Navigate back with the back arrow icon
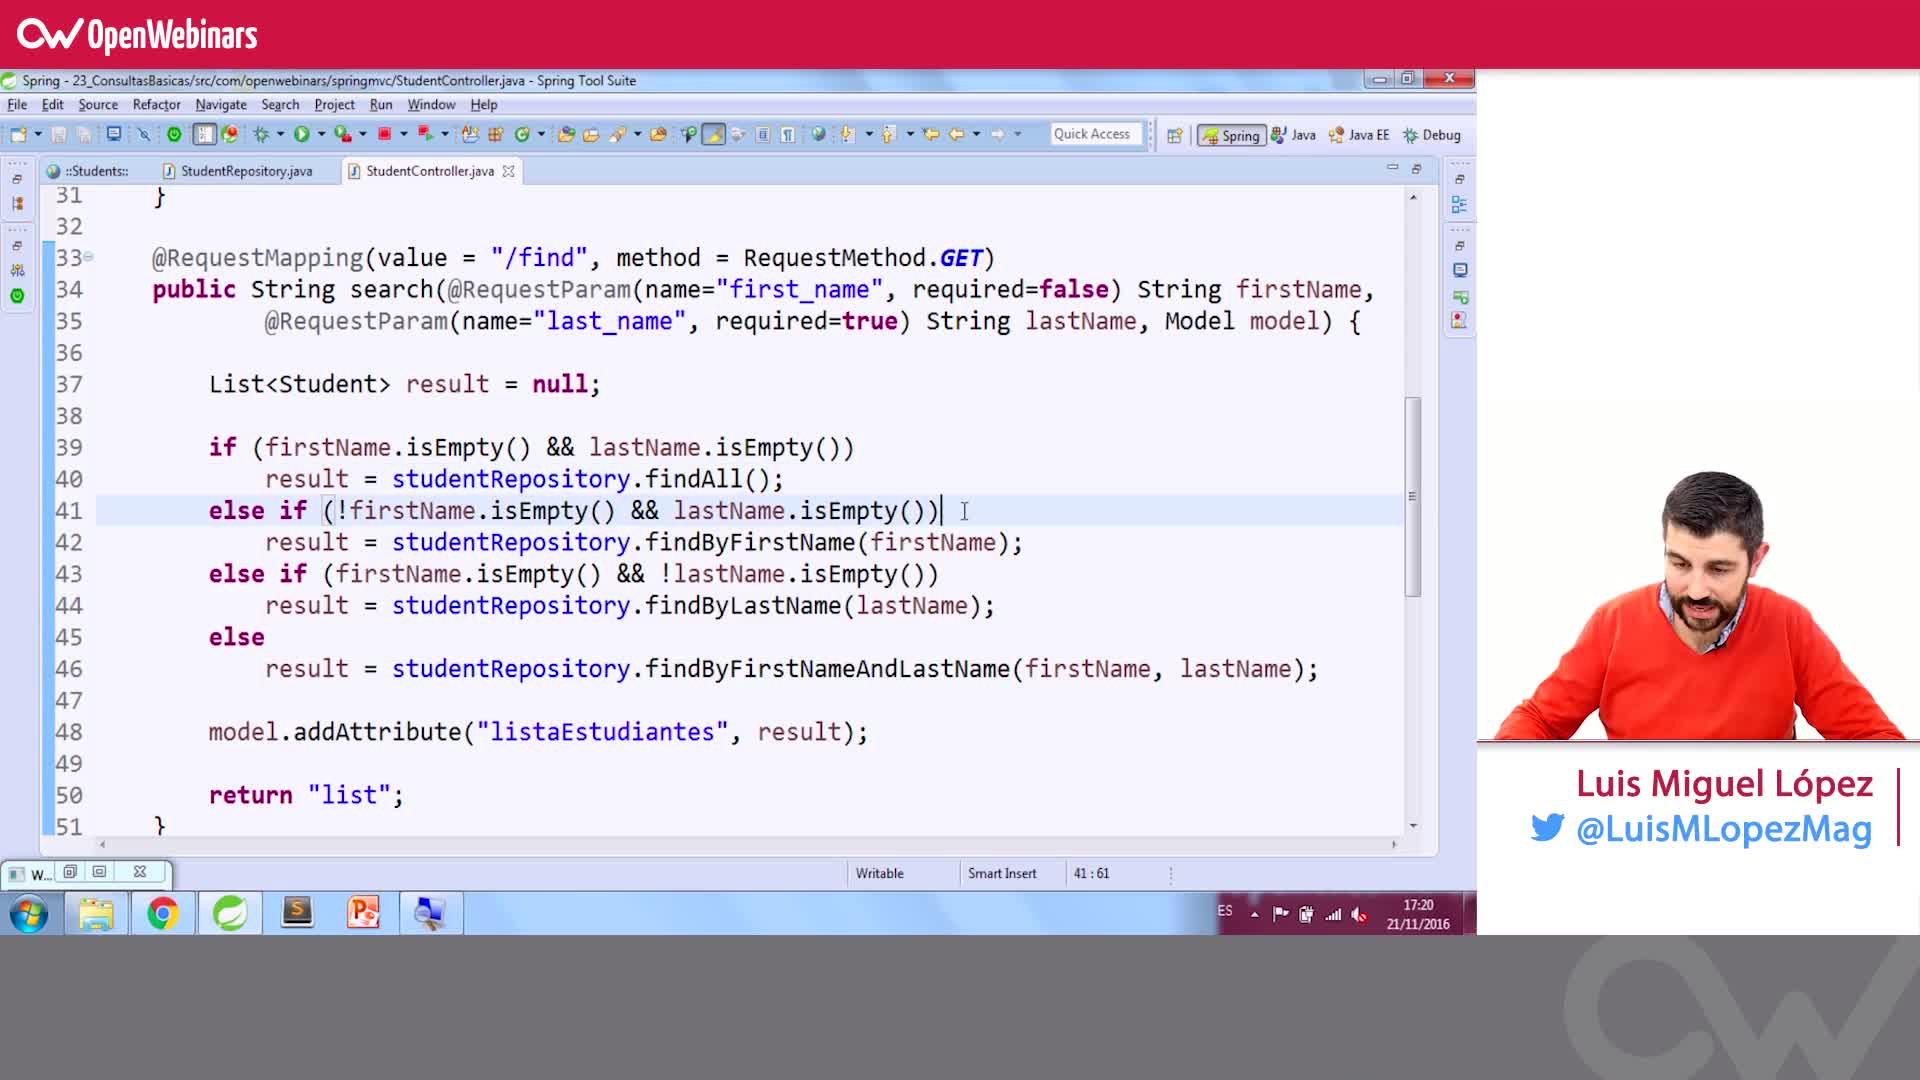 957,133
